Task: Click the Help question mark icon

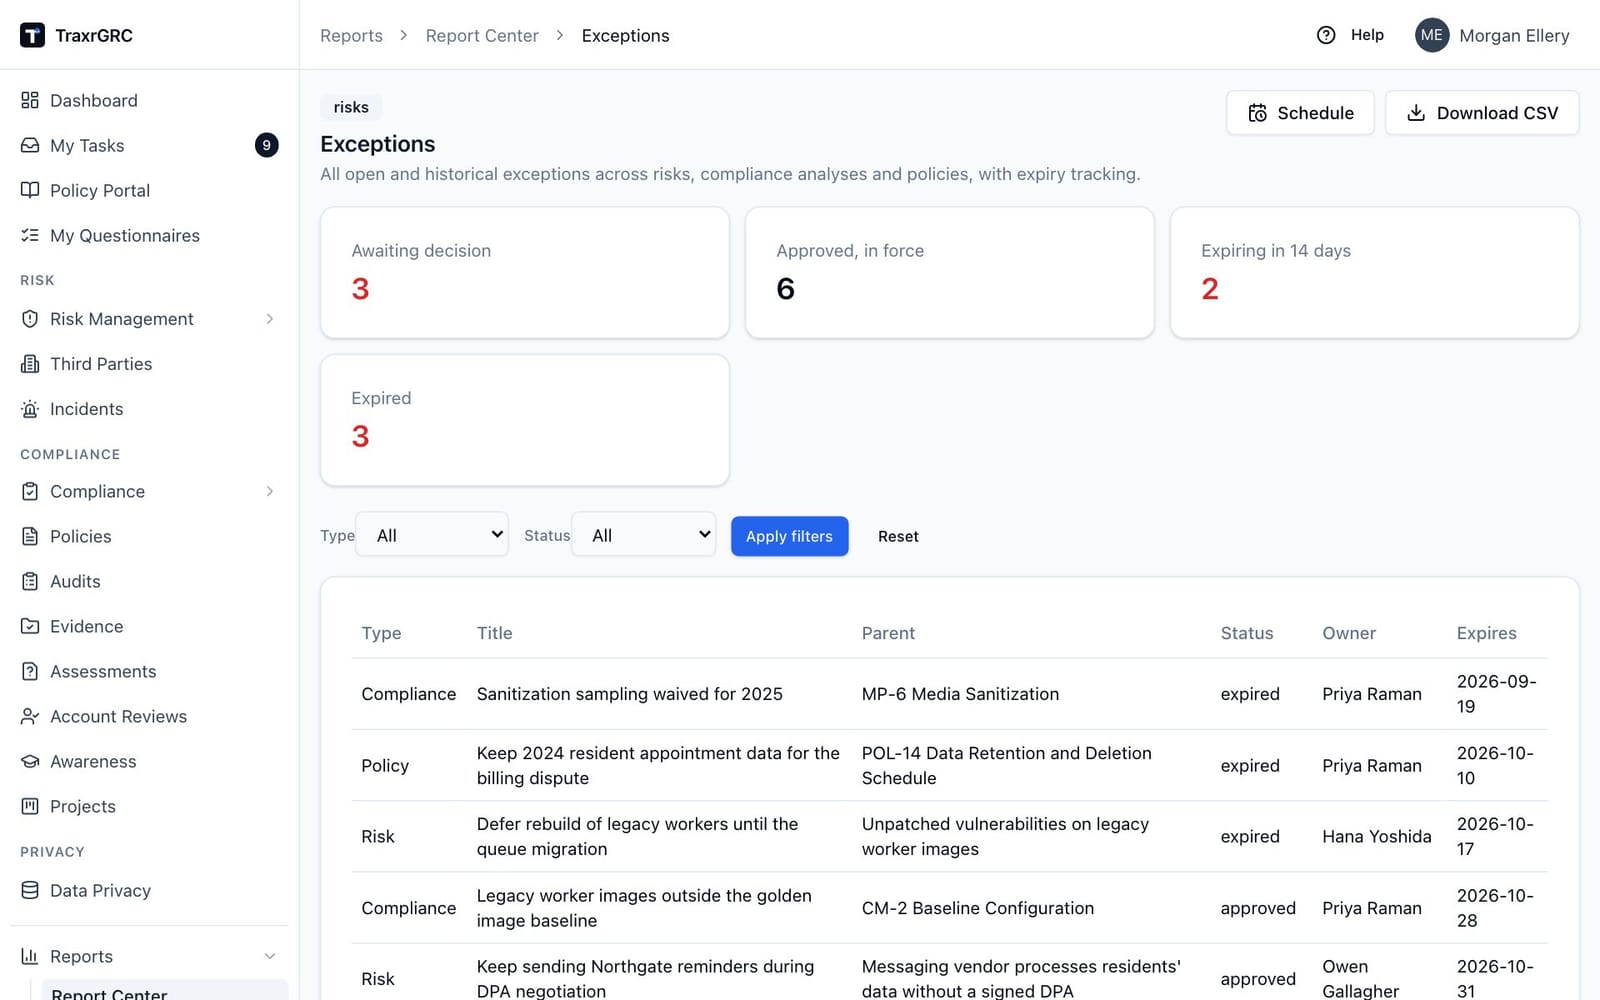Action: click(1326, 35)
